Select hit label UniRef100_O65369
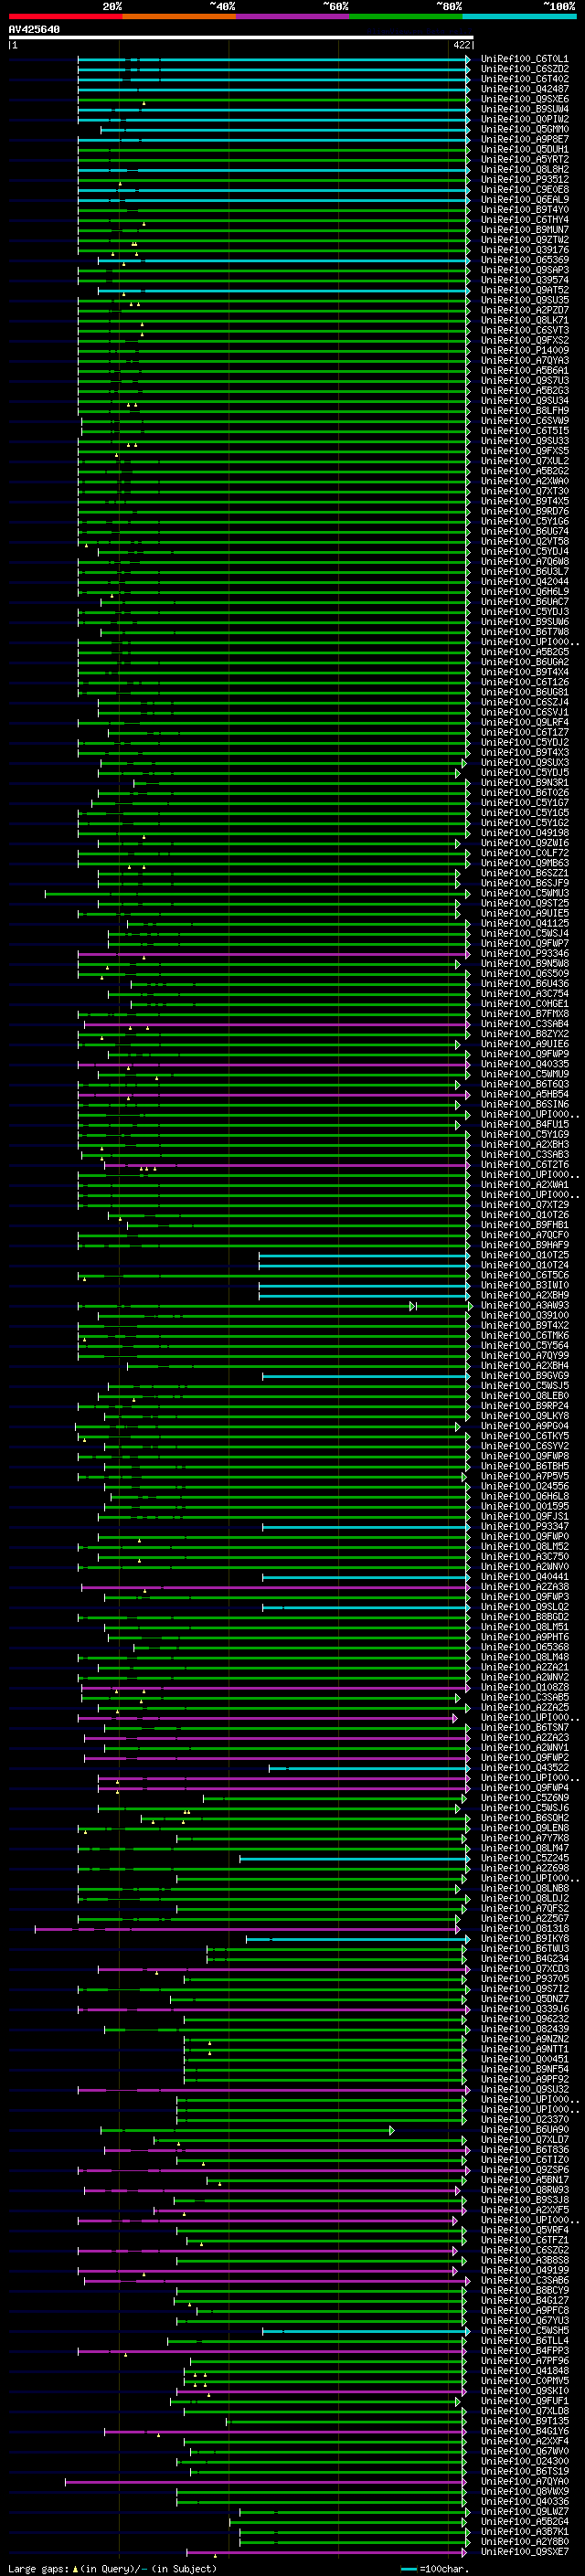Viewport: 585px width, 2576px height. coord(524,260)
